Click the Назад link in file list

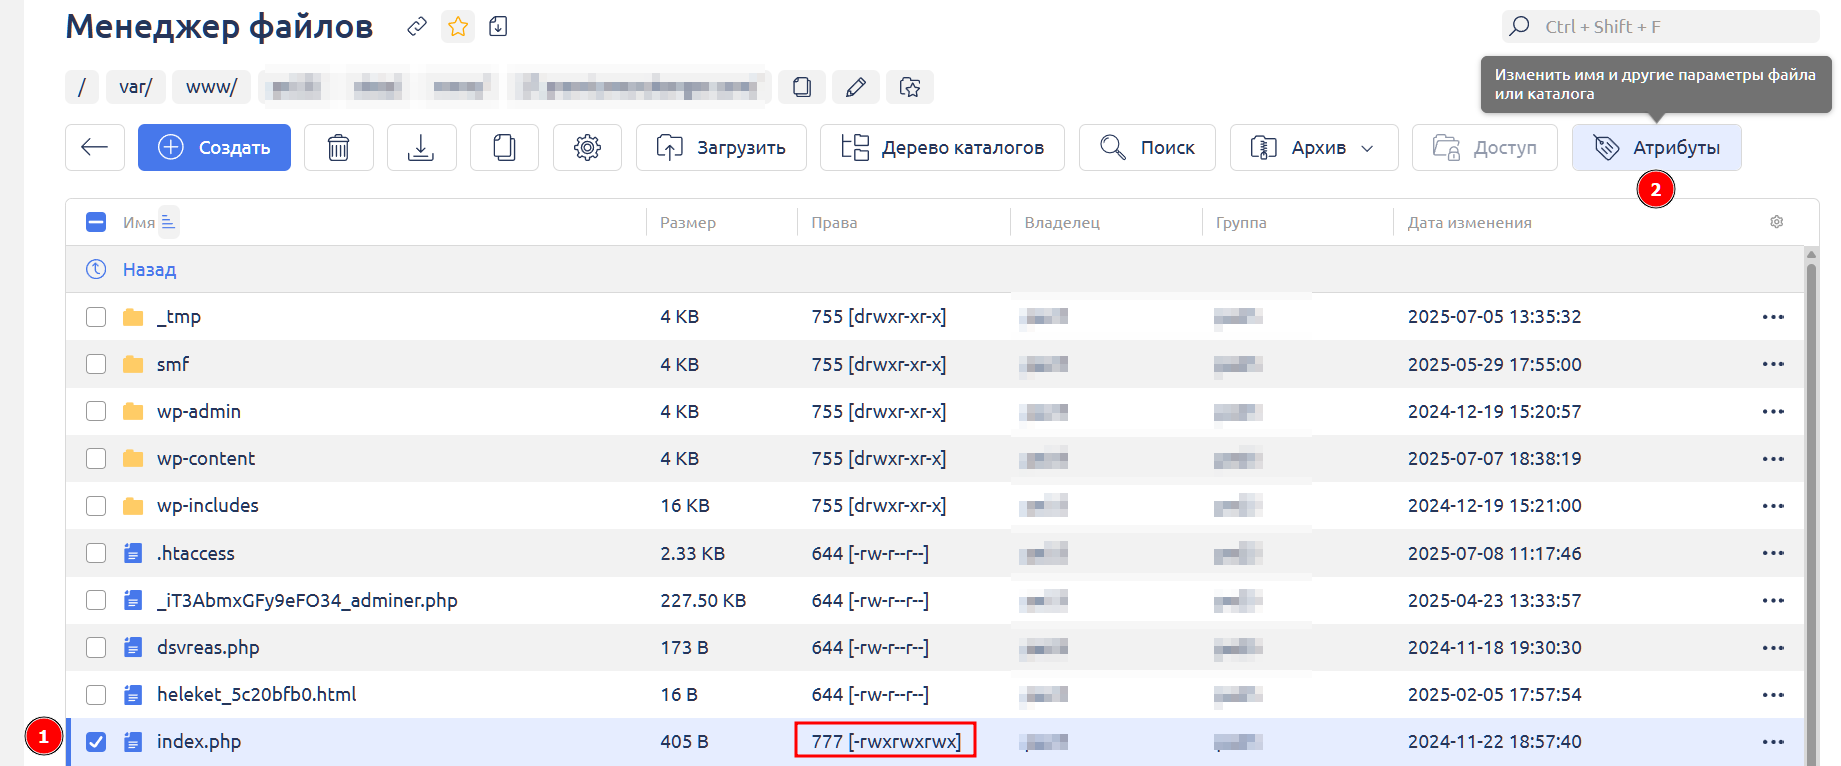(149, 270)
